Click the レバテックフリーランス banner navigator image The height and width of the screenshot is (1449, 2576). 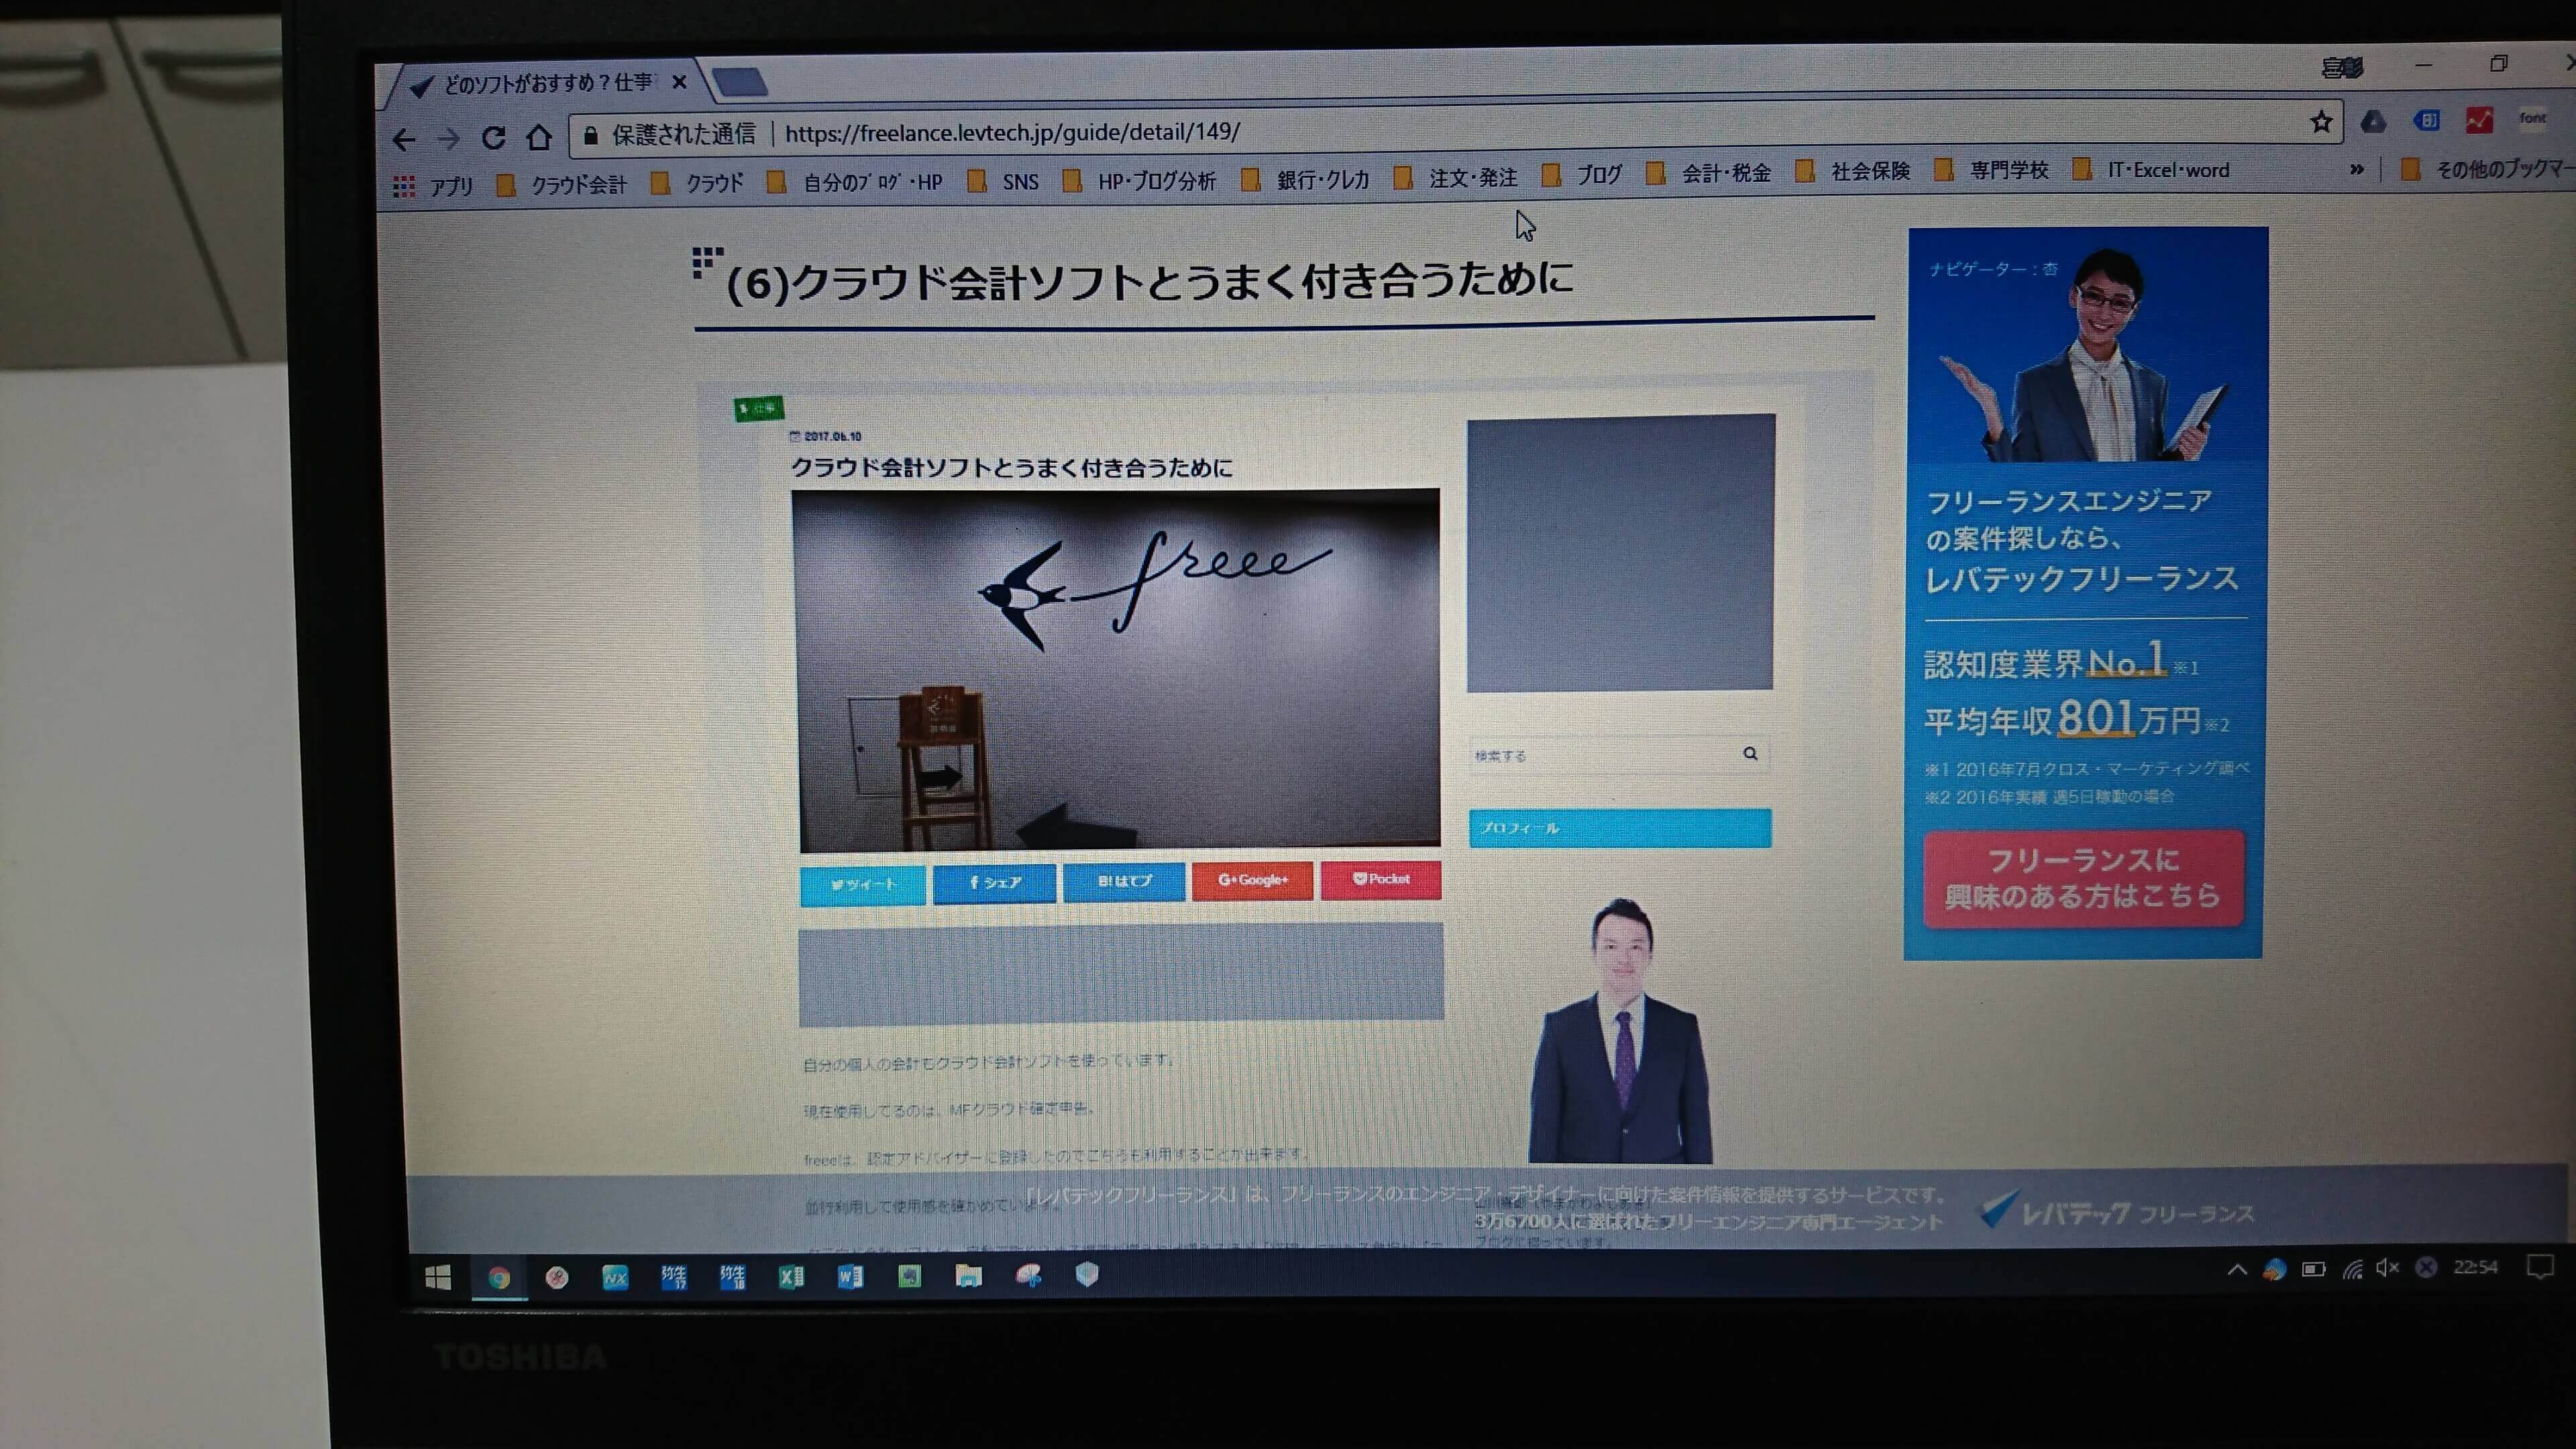(x=2088, y=345)
